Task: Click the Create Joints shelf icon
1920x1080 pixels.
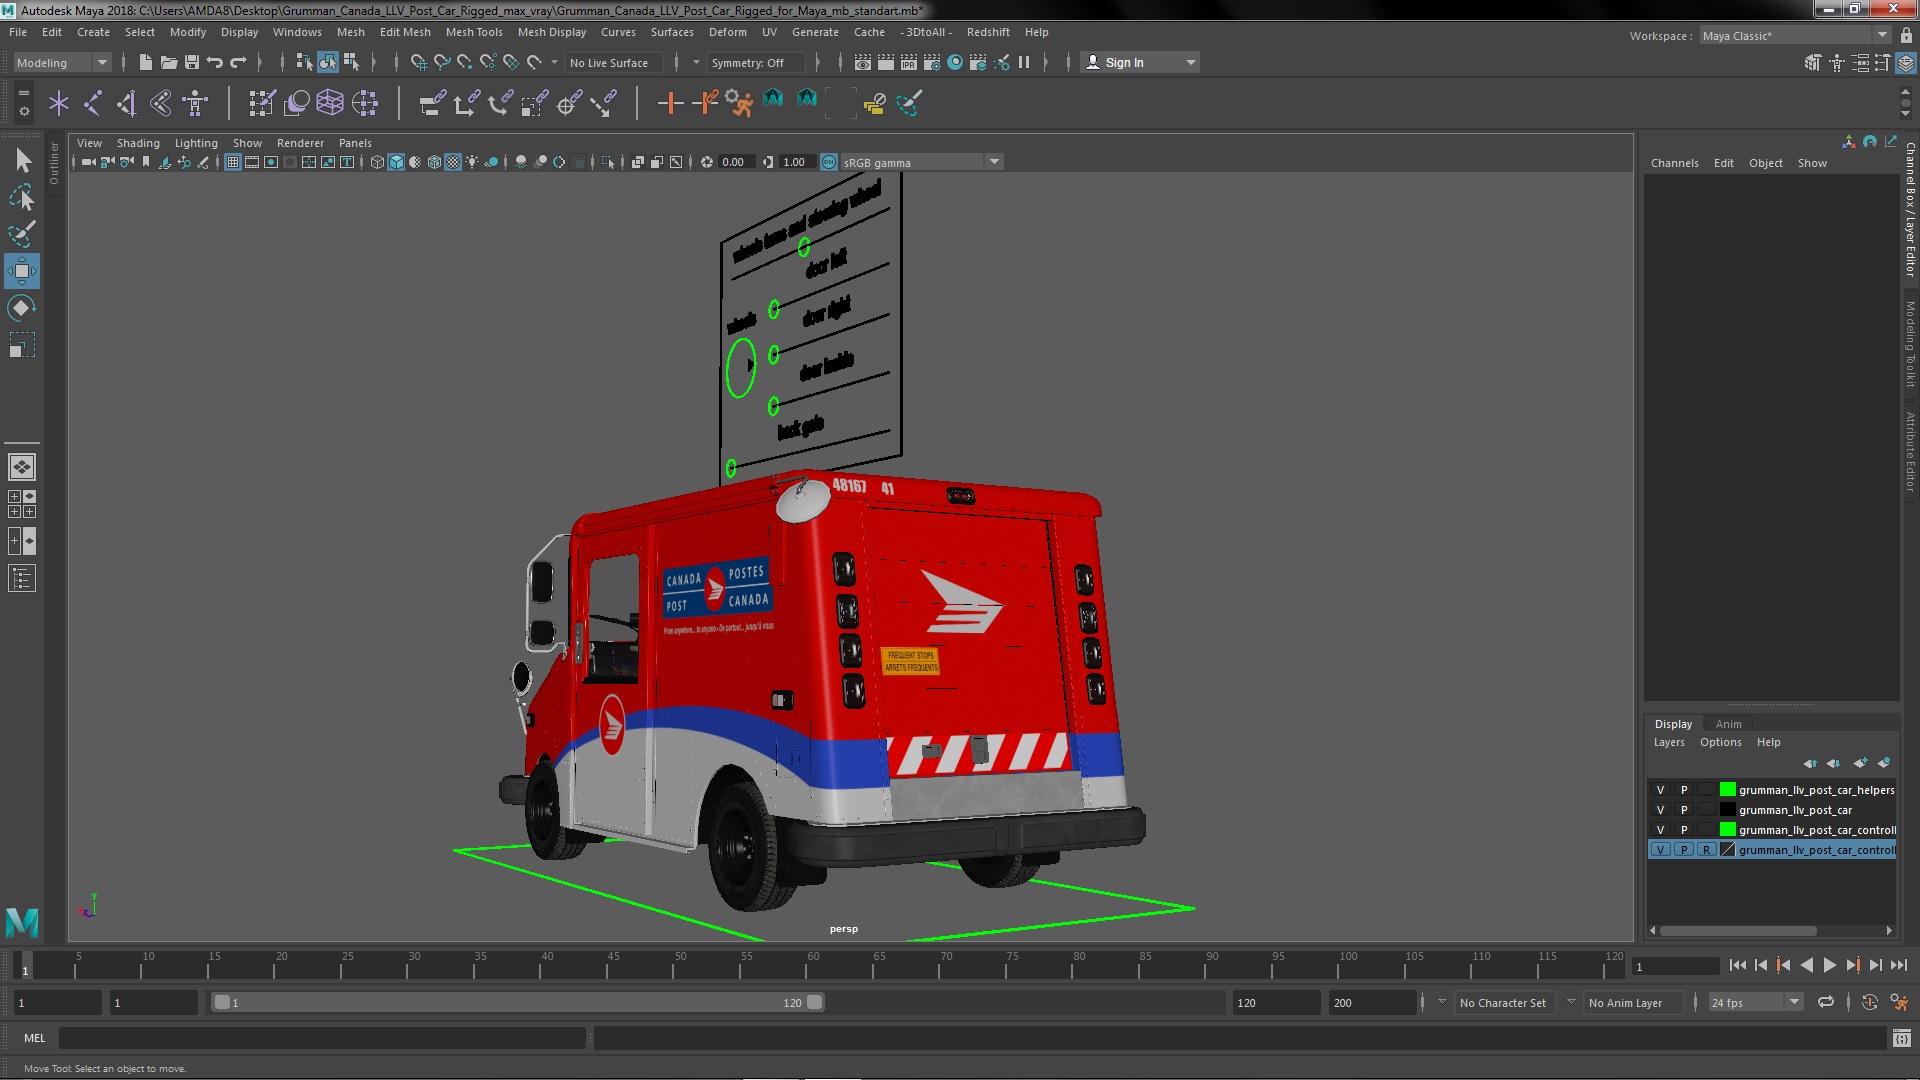Action: (93, 103)
